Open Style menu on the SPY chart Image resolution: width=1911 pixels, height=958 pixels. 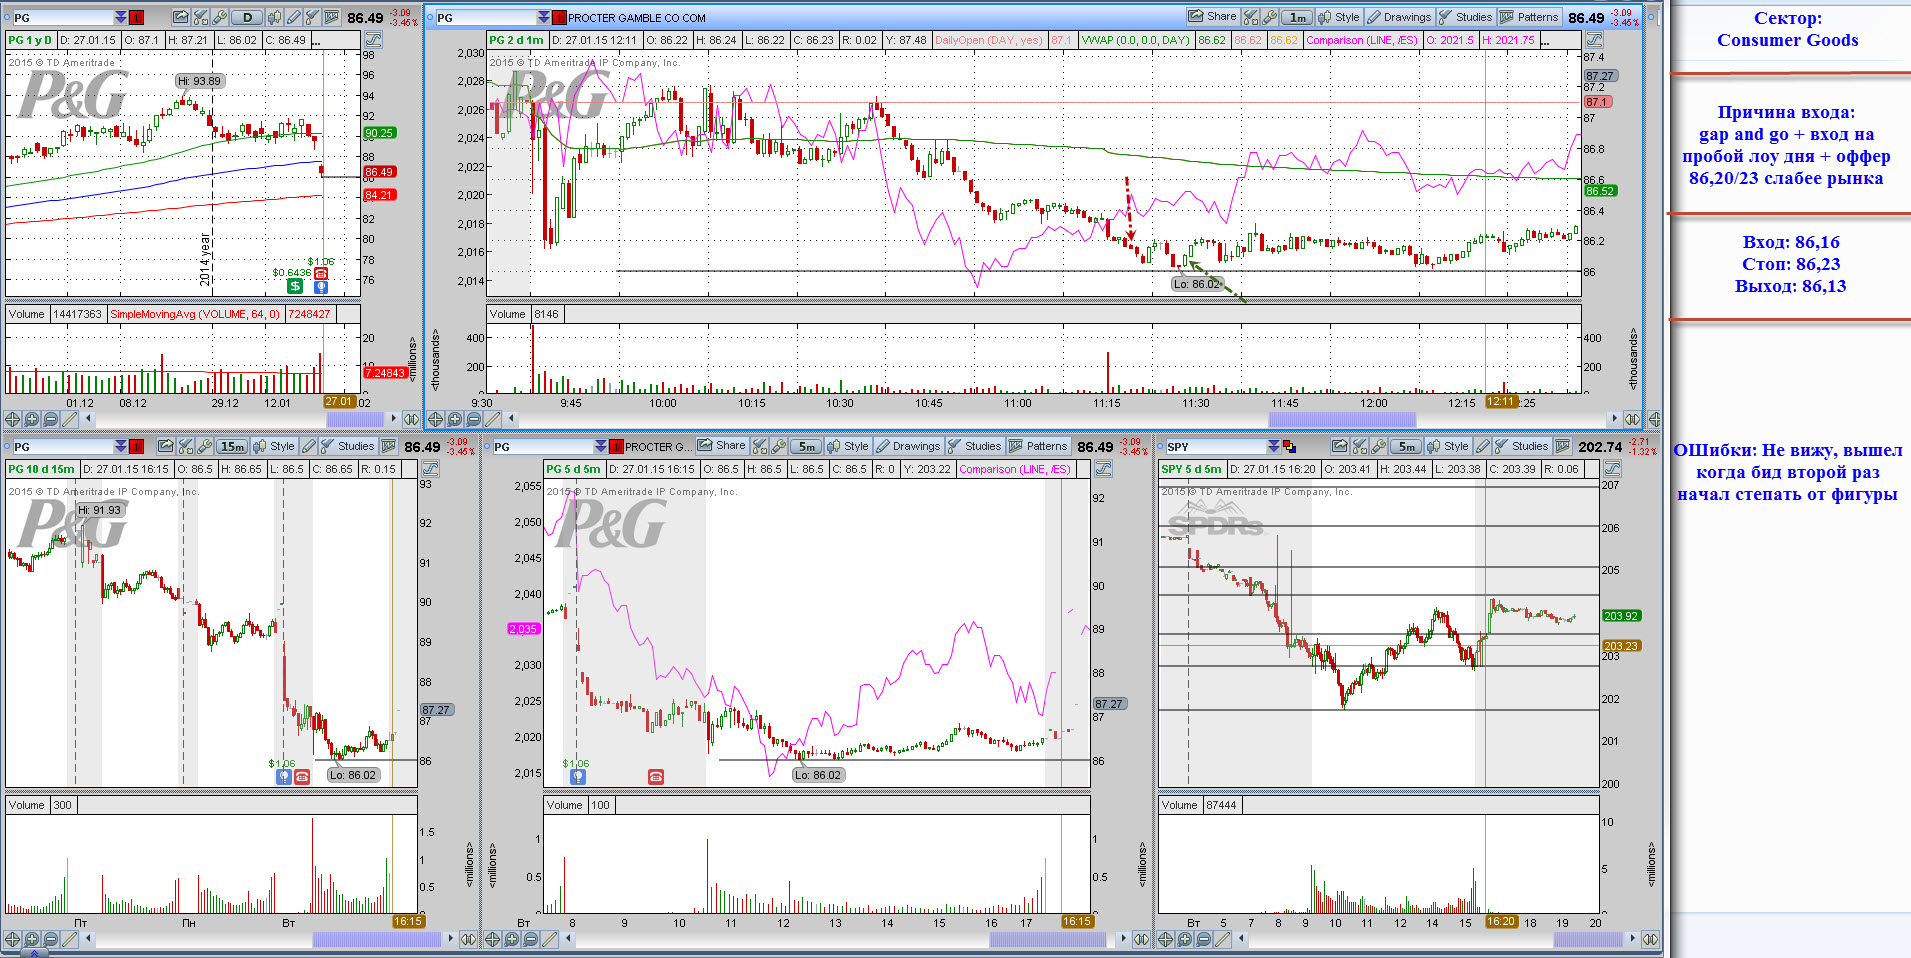[x=1448, y=446]
